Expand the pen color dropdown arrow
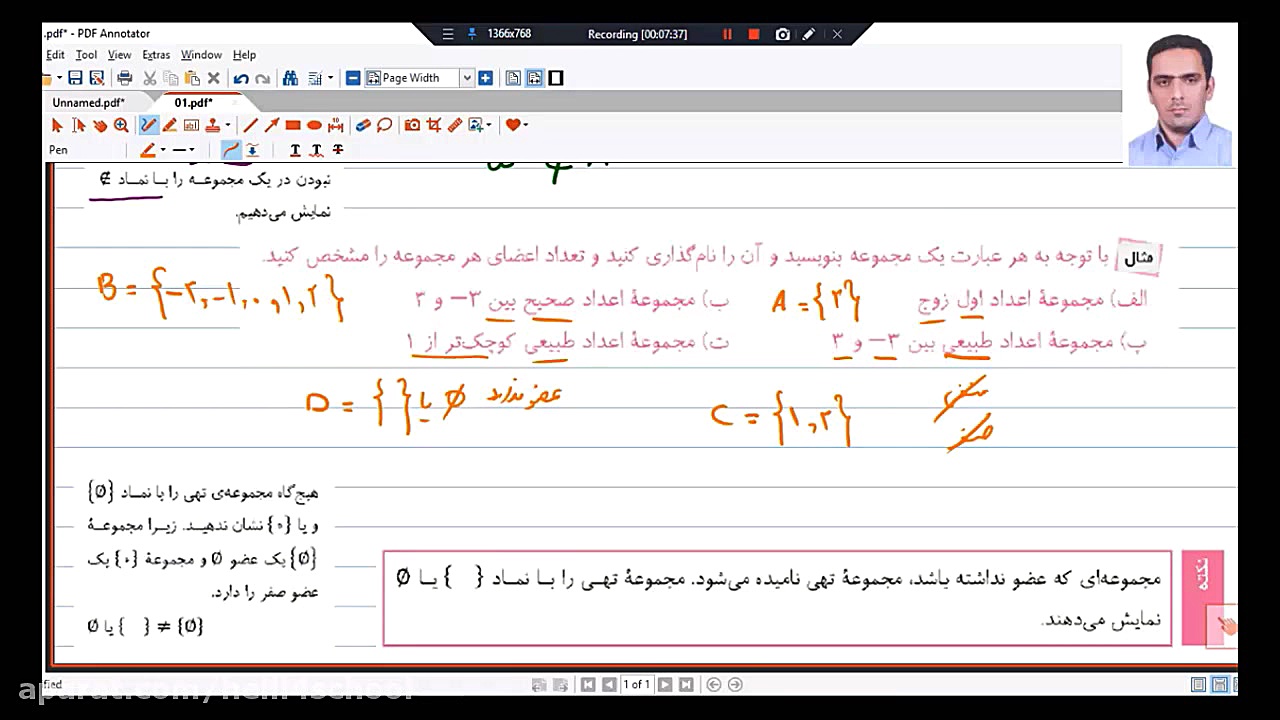 tap(163, 150)
